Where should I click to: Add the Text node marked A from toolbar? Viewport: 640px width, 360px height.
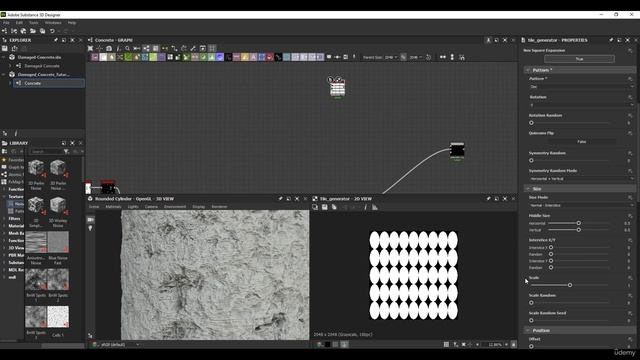[253, 57]
